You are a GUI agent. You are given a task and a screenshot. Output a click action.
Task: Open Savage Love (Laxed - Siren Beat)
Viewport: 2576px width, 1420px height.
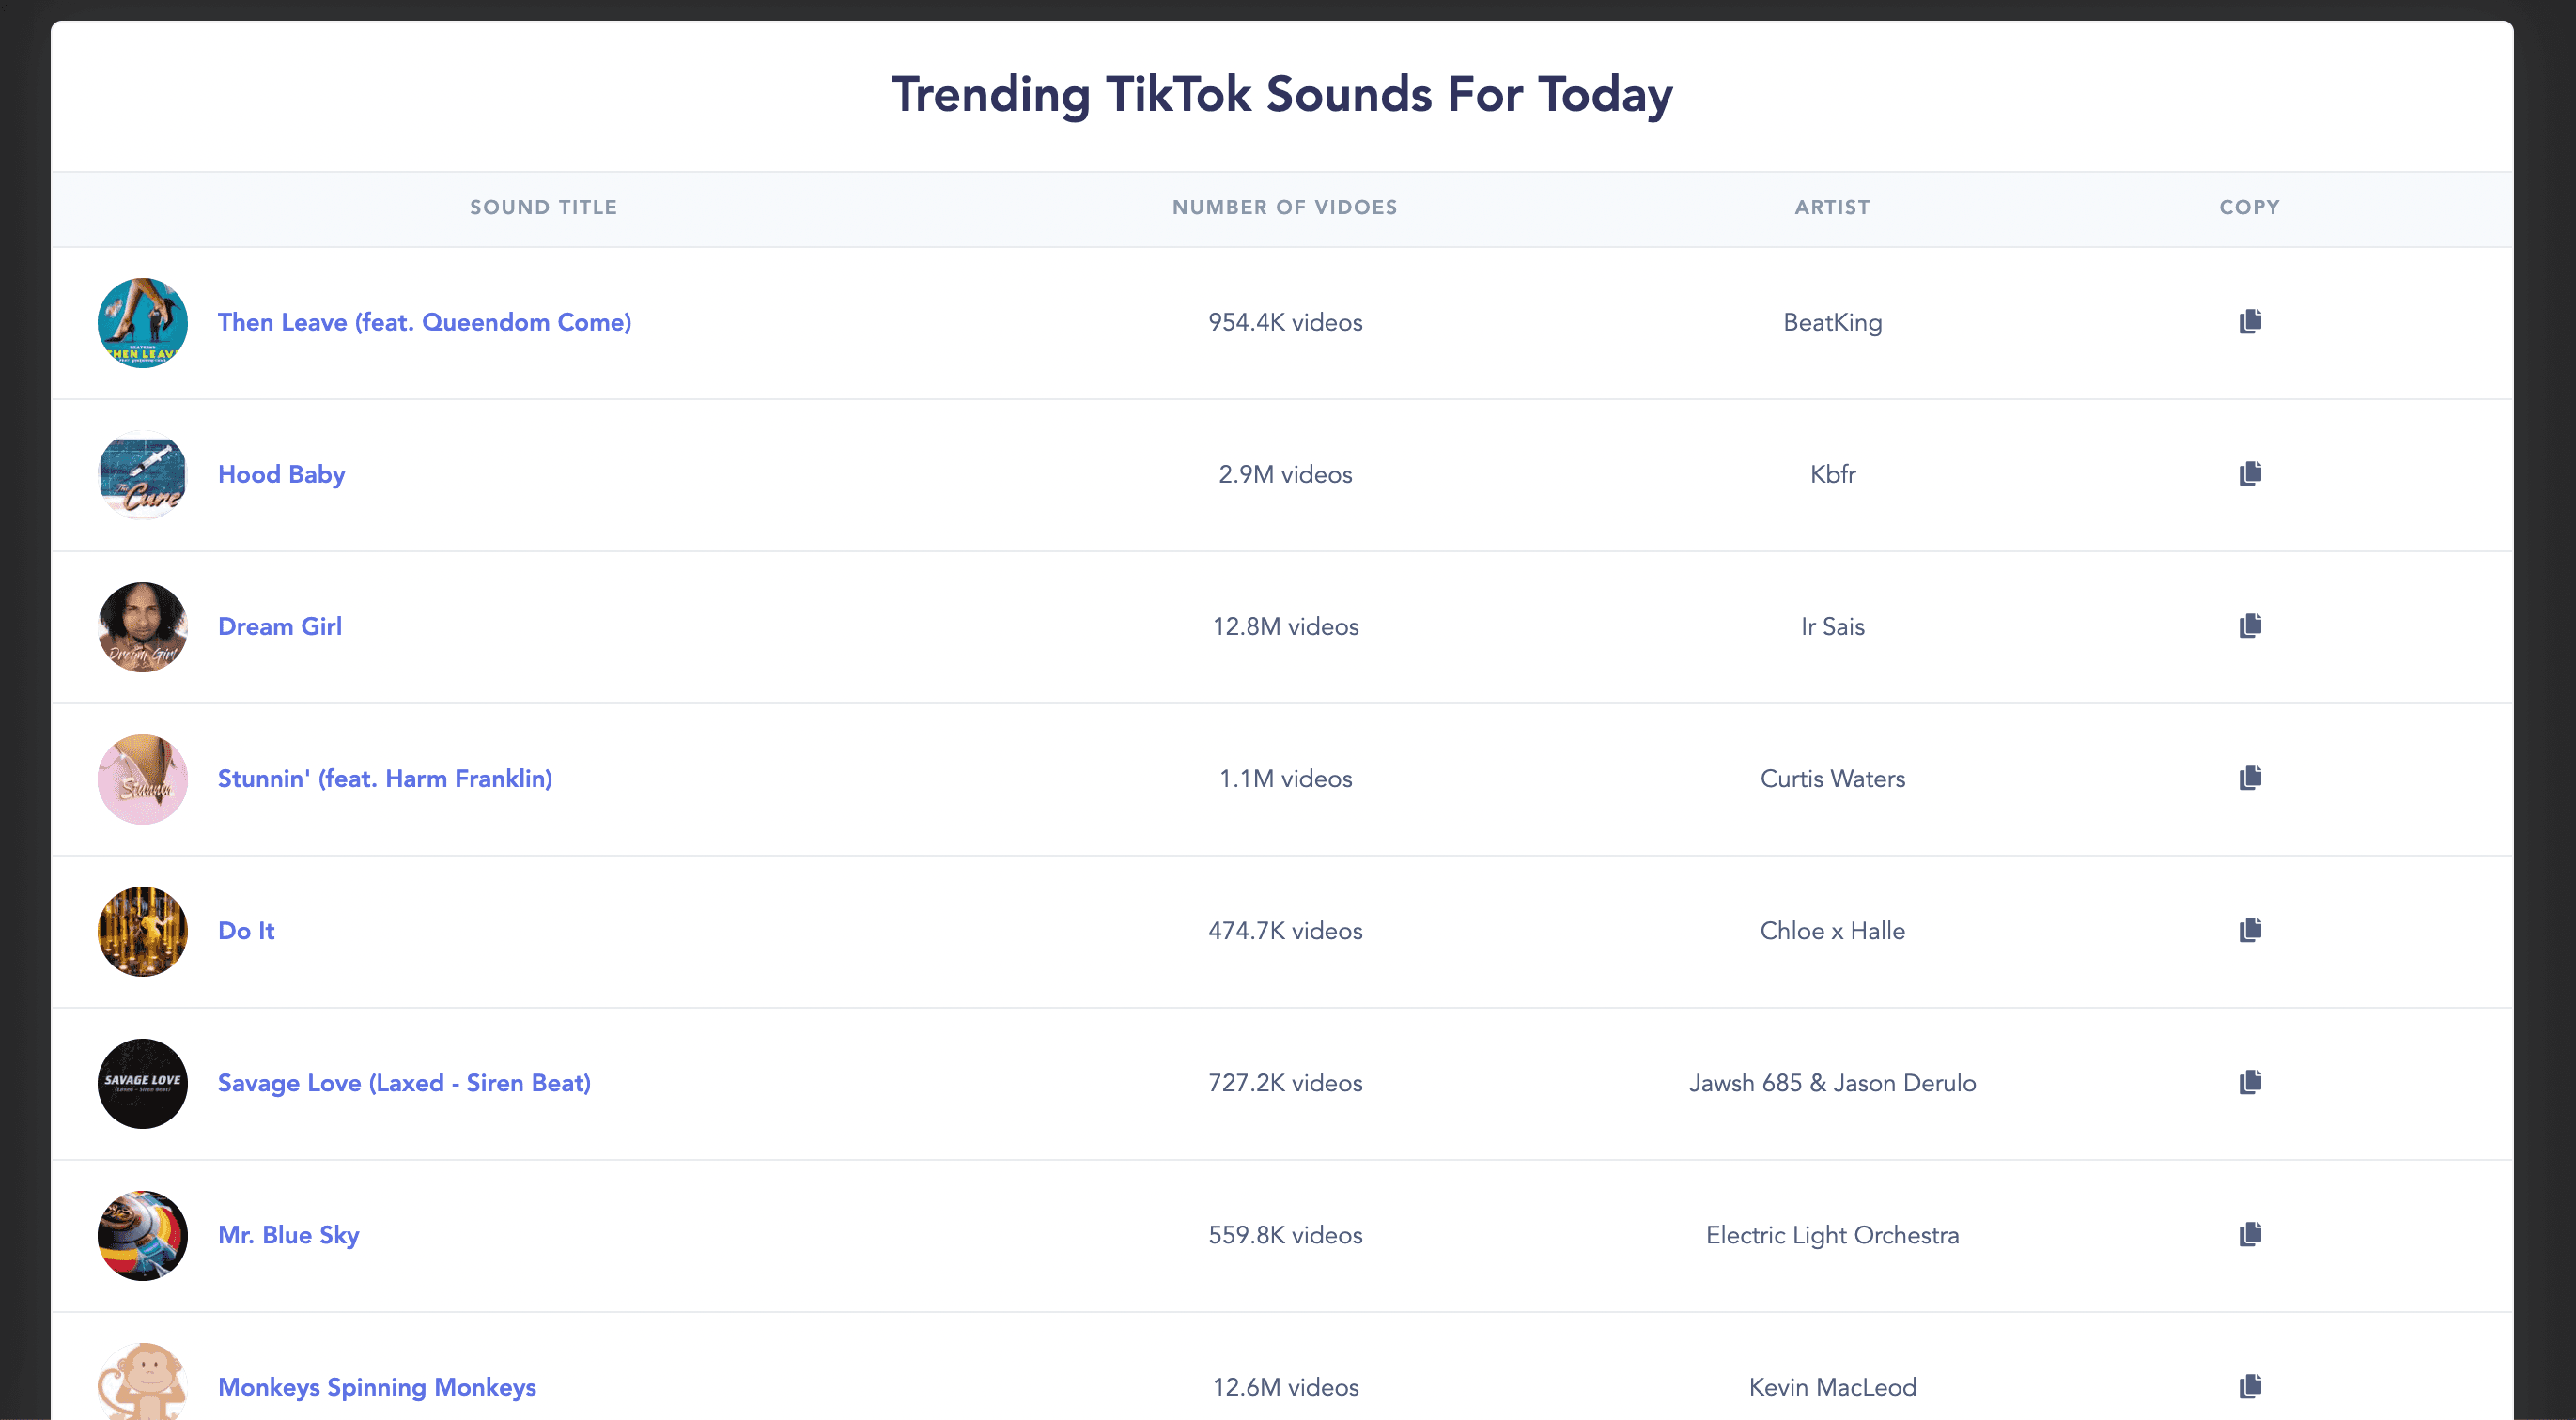click(404, 1082)
